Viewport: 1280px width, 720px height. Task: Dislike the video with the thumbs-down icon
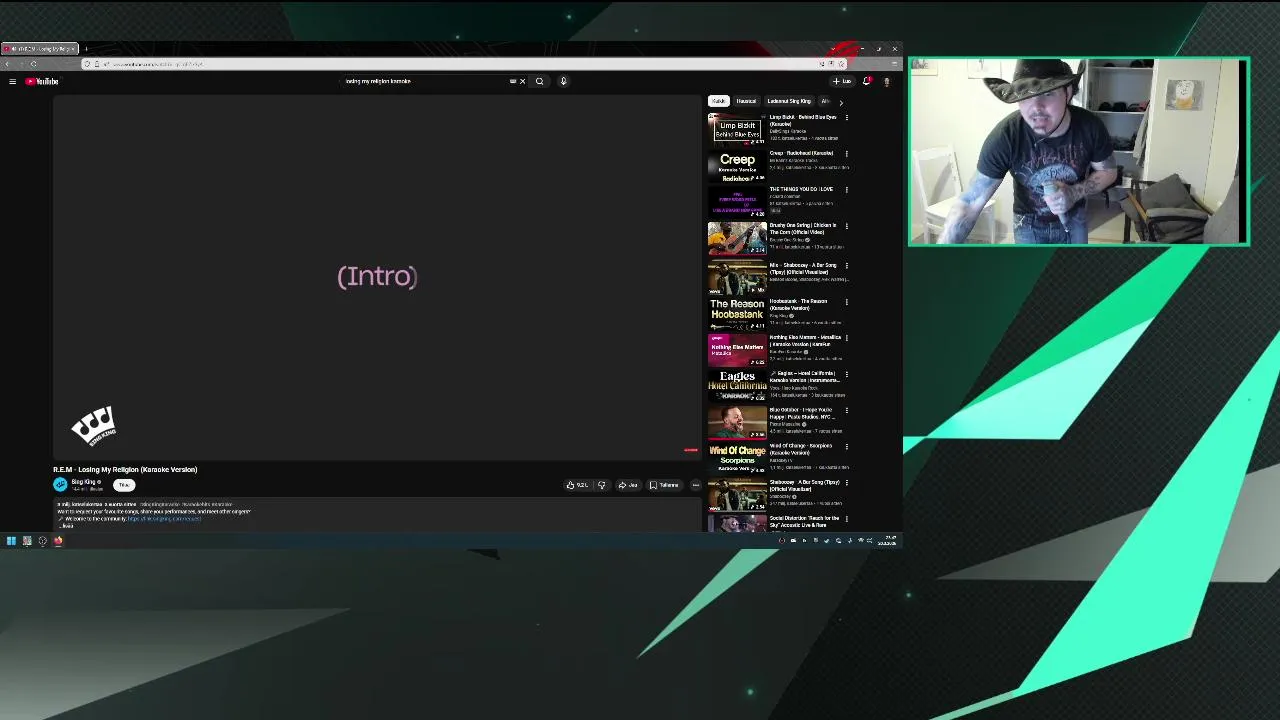click(x=601, y=485)
